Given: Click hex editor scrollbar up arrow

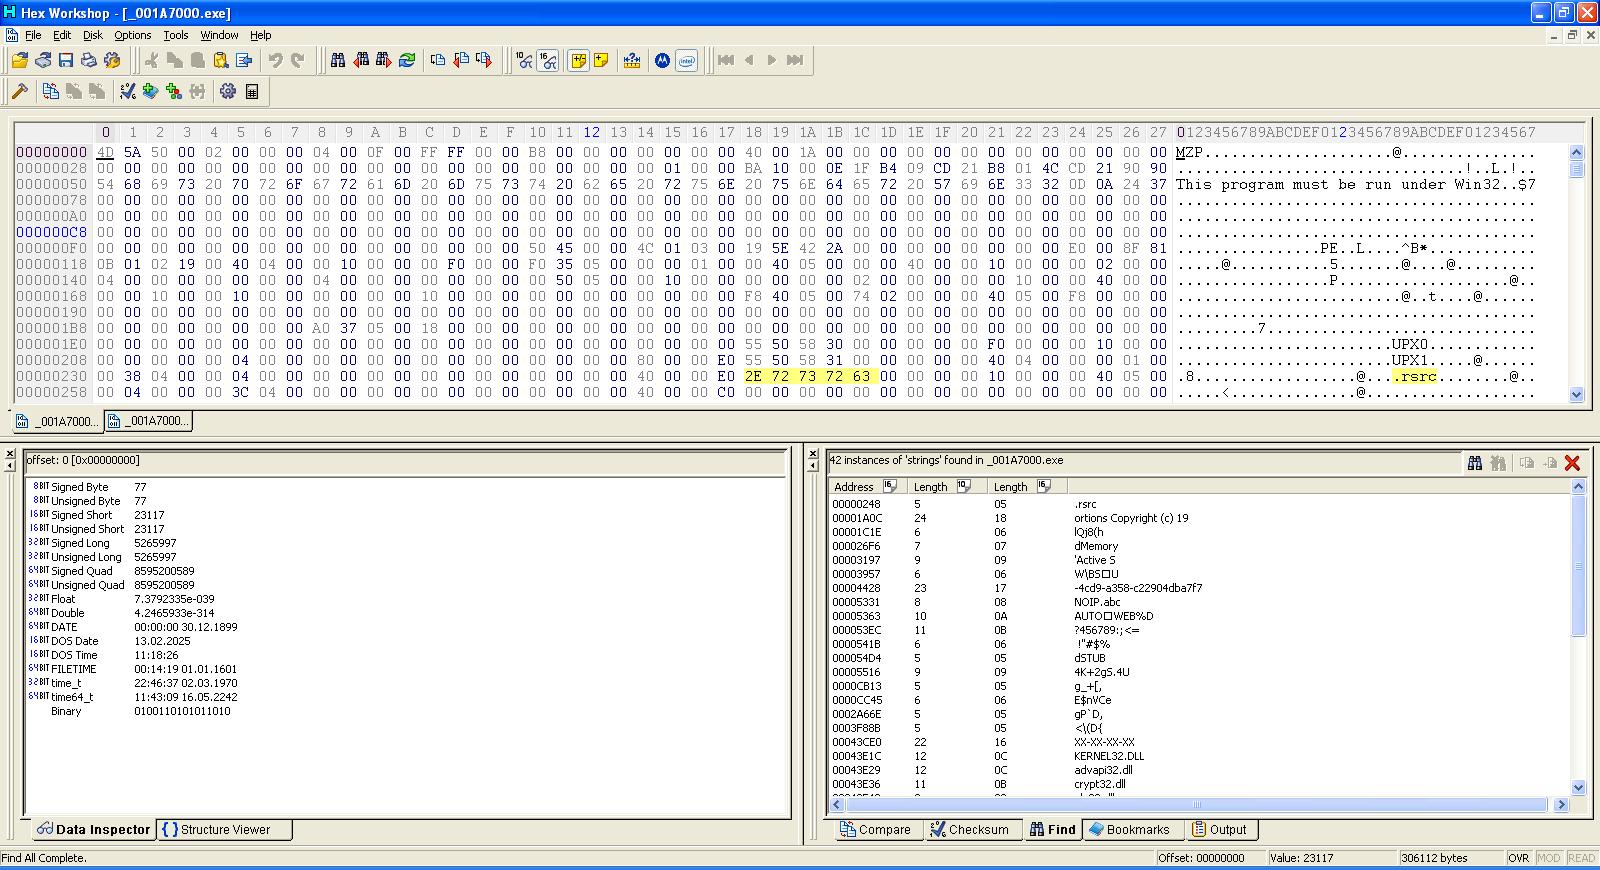Looking at the screenshot, I should click(1576, 152).
